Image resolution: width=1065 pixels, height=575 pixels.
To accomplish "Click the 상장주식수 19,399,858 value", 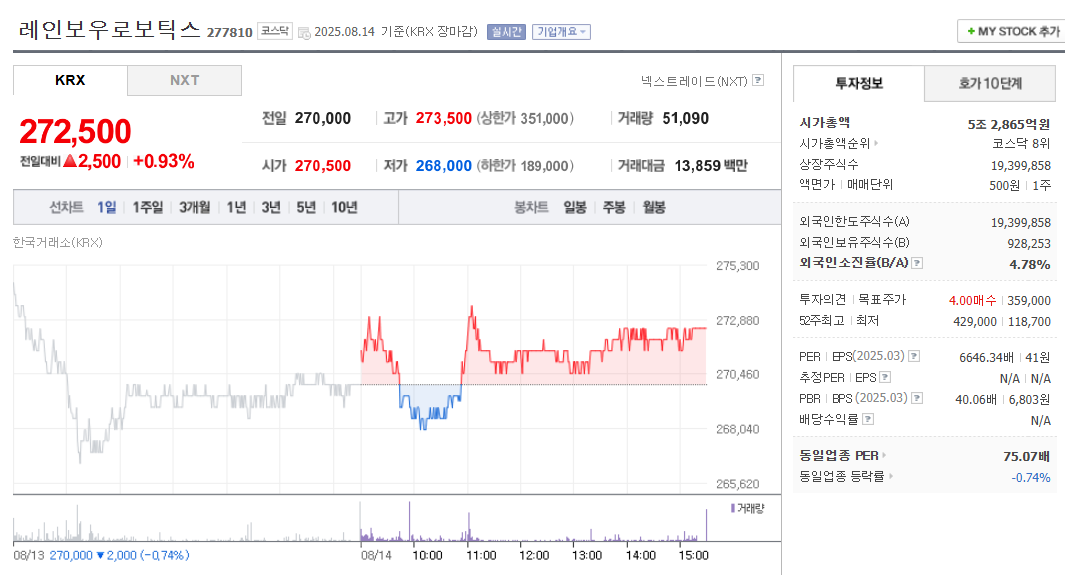I will point(1020,165).
